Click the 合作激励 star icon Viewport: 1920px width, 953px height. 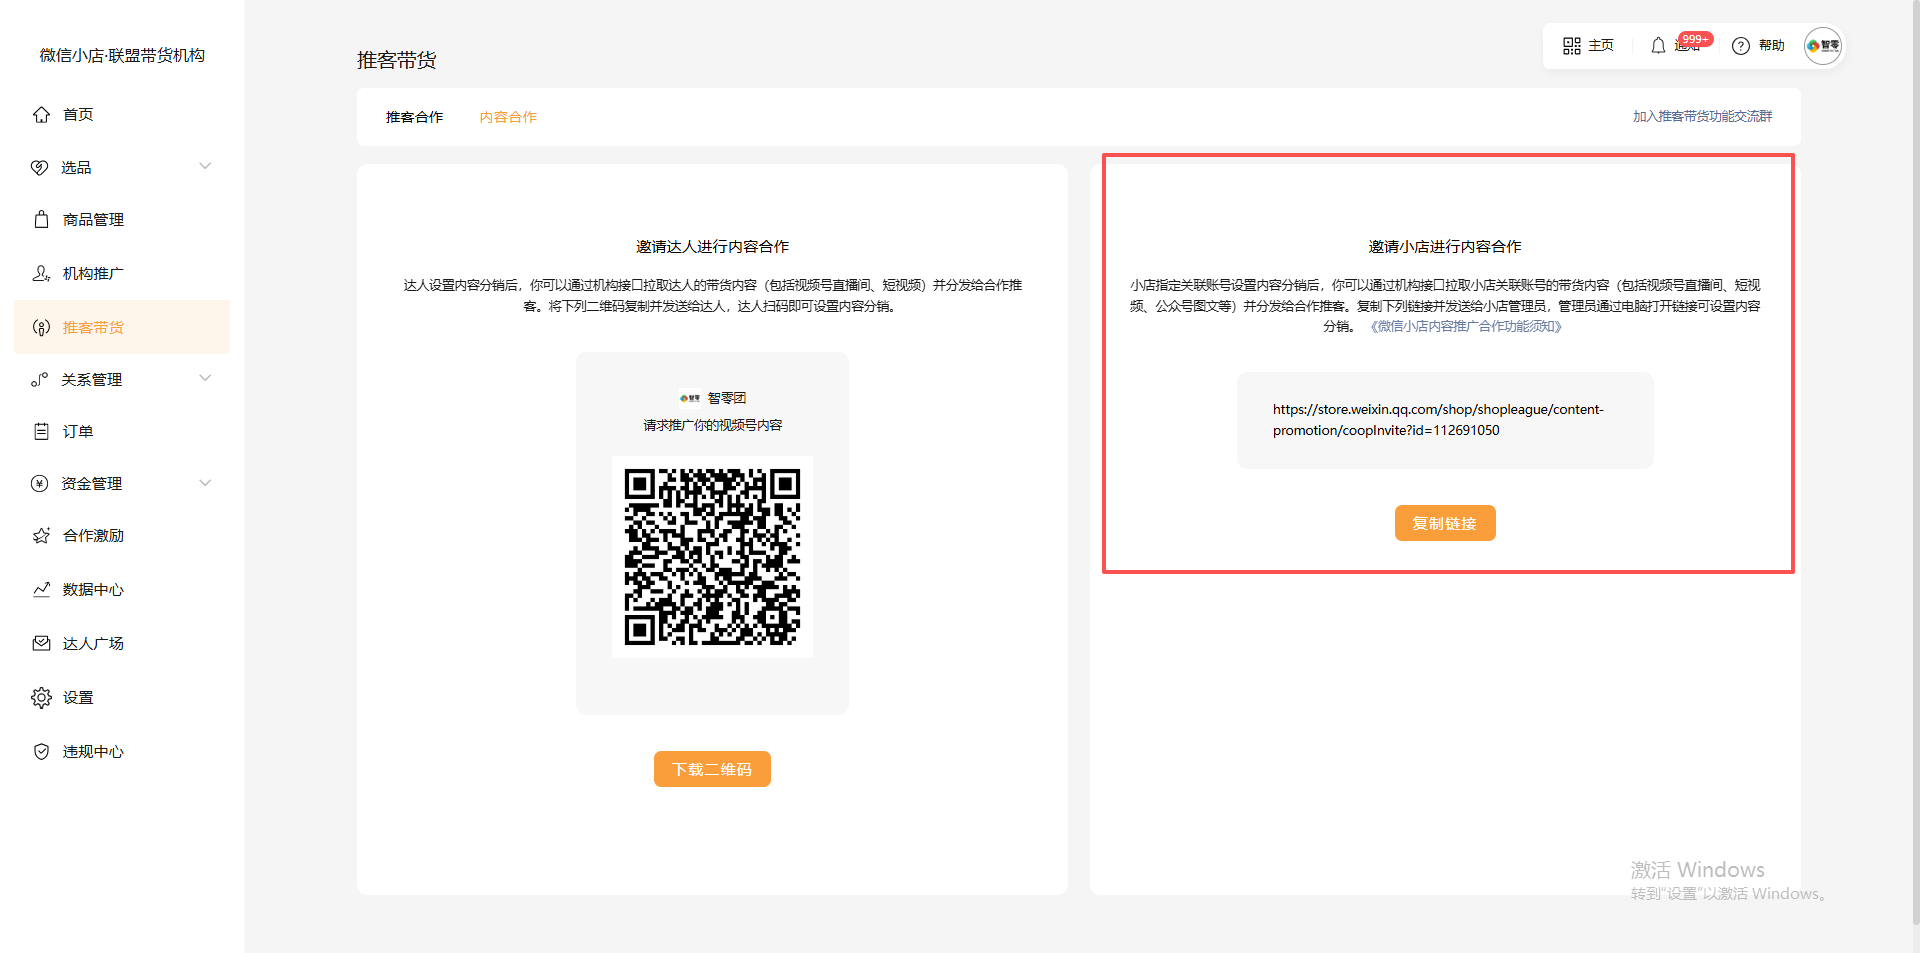point(41,536)
